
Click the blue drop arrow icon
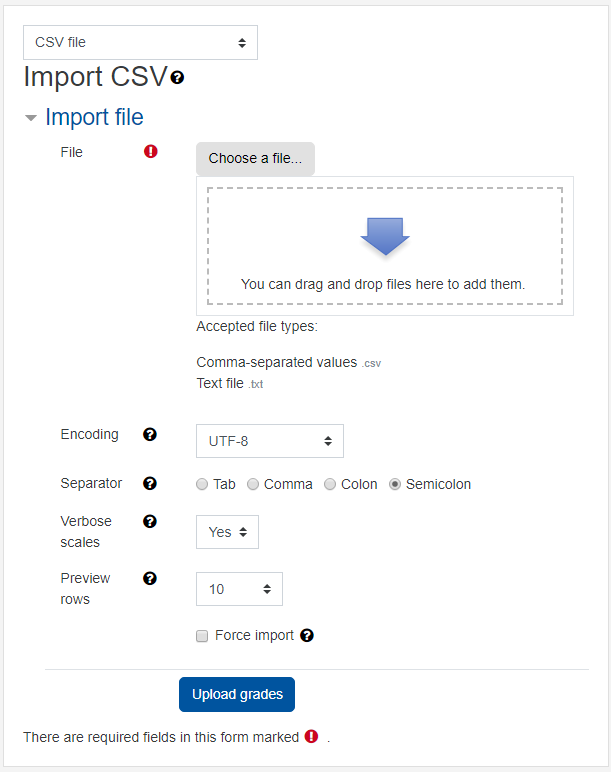[385, 236]
